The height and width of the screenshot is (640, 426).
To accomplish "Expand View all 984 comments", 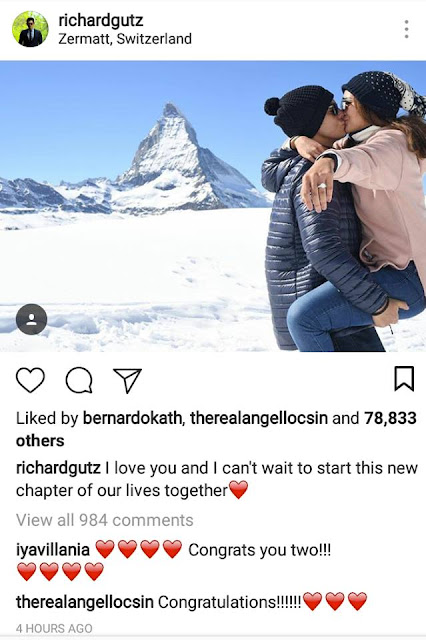I will pyautogui.click(x=104, y=520).
